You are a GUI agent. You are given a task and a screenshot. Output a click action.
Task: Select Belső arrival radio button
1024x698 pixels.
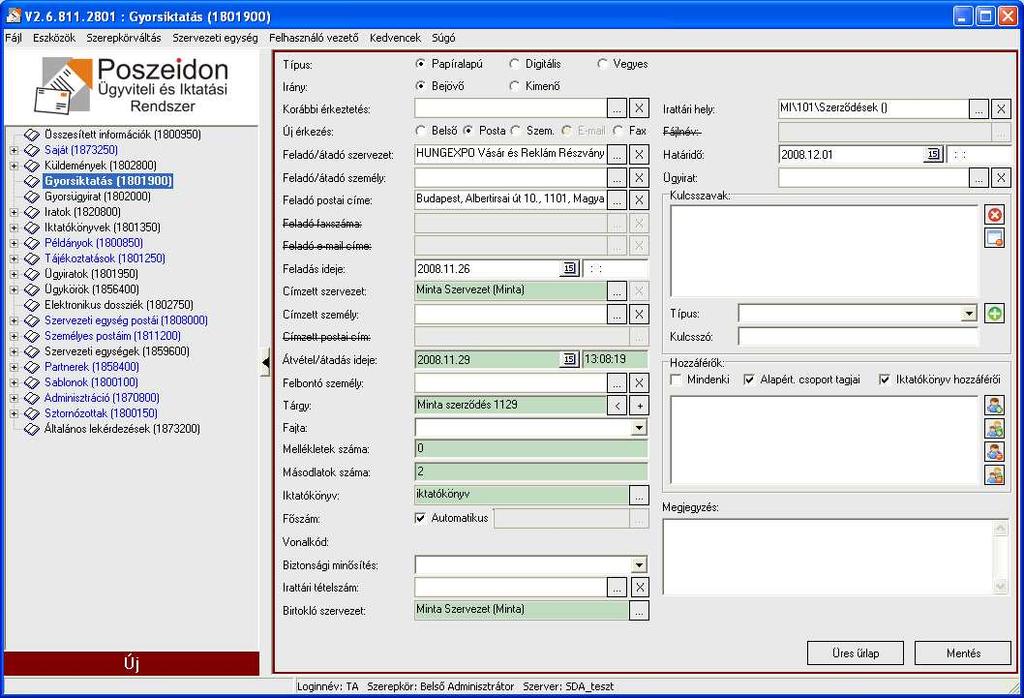421,131
